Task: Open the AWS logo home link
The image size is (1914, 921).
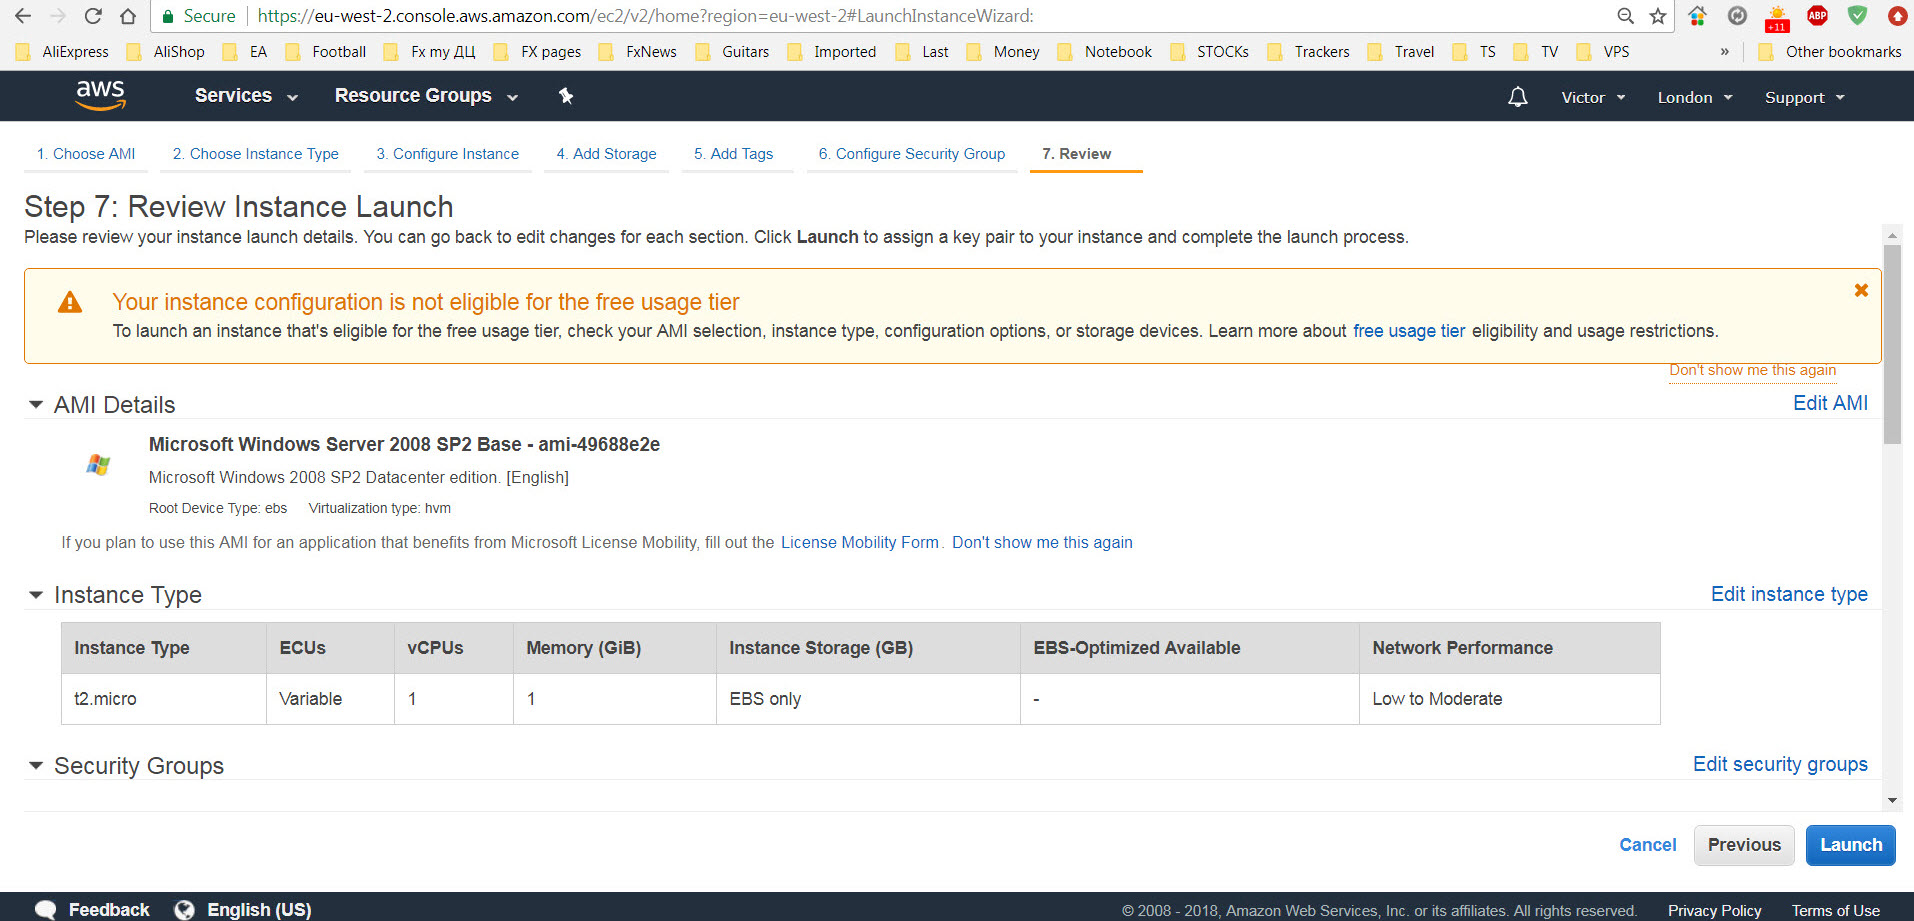Action: click(x=100, y=96)
